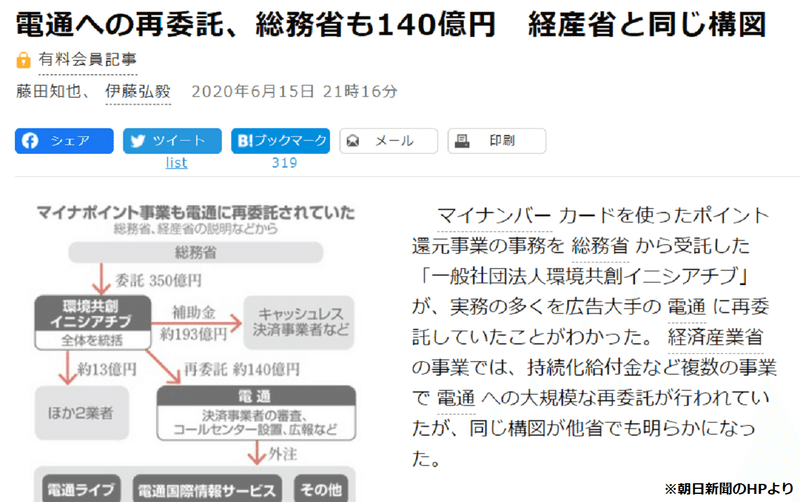Click the Facebook logo icon
The width and height of the screenshot is (800, 502).
(x=30, y=141)
